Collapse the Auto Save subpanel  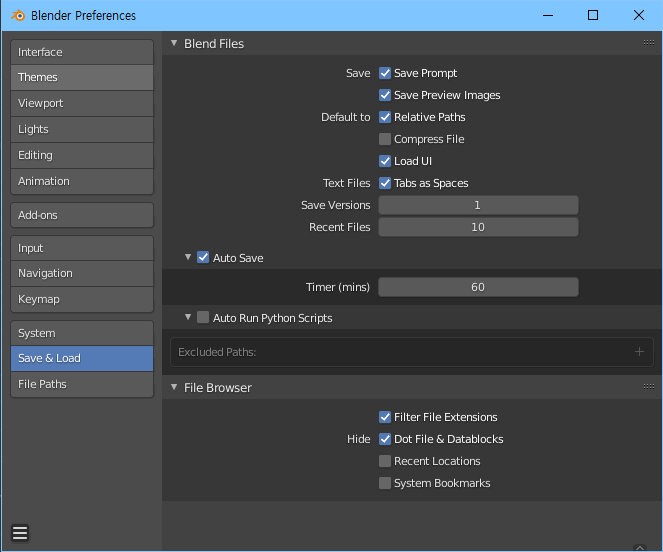(188, 257)
